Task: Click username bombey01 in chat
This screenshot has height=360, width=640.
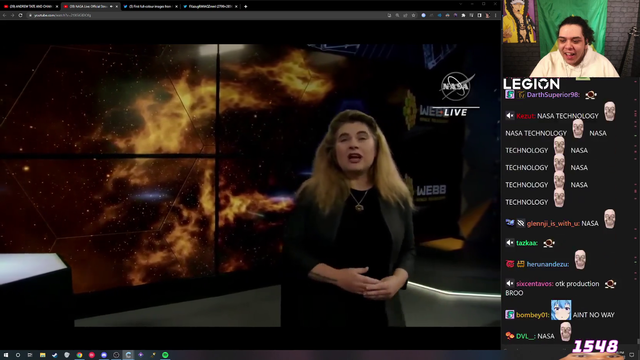Action: (532, 315)
